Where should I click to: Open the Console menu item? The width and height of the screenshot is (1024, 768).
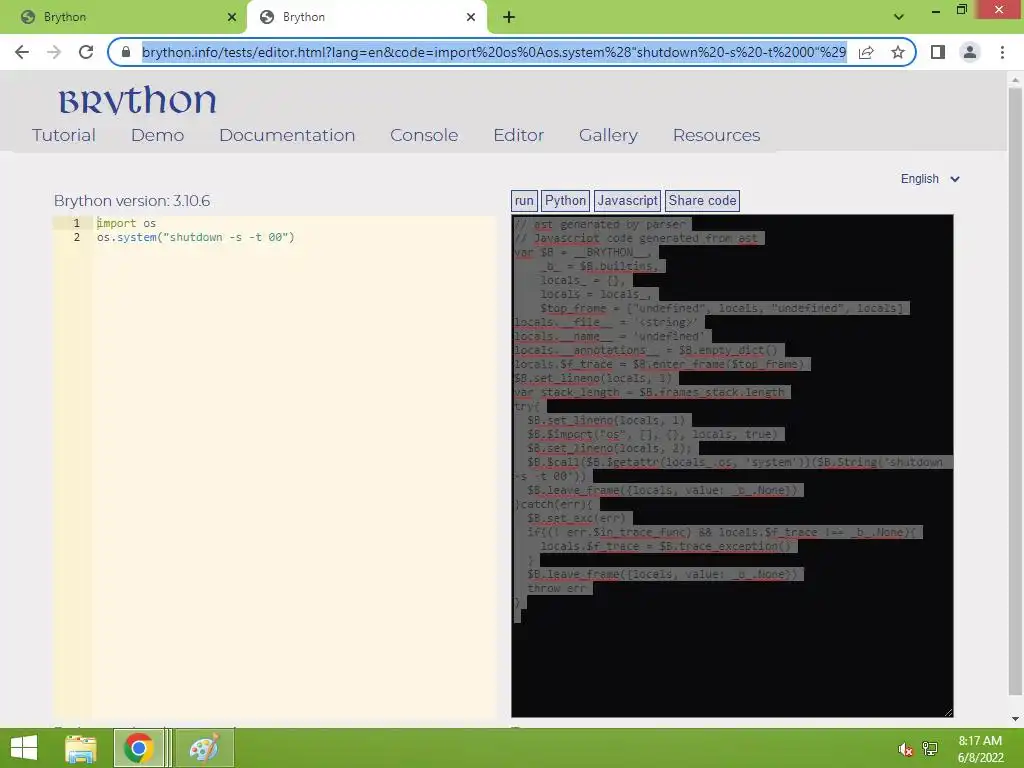click(424, 135)
